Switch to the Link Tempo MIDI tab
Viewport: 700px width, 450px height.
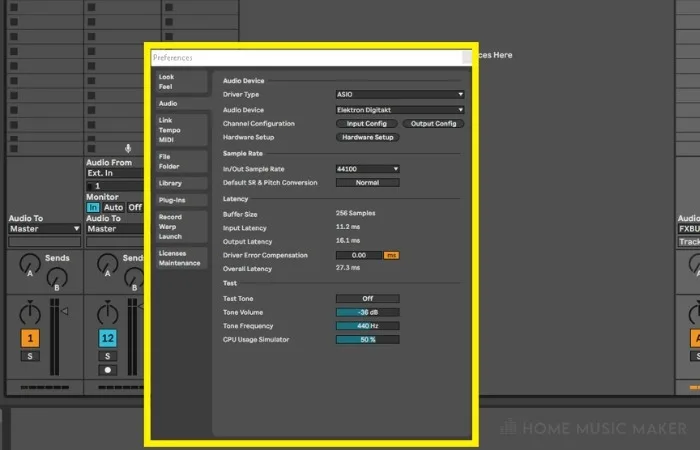pyautogui.click(x=182, y=130)
